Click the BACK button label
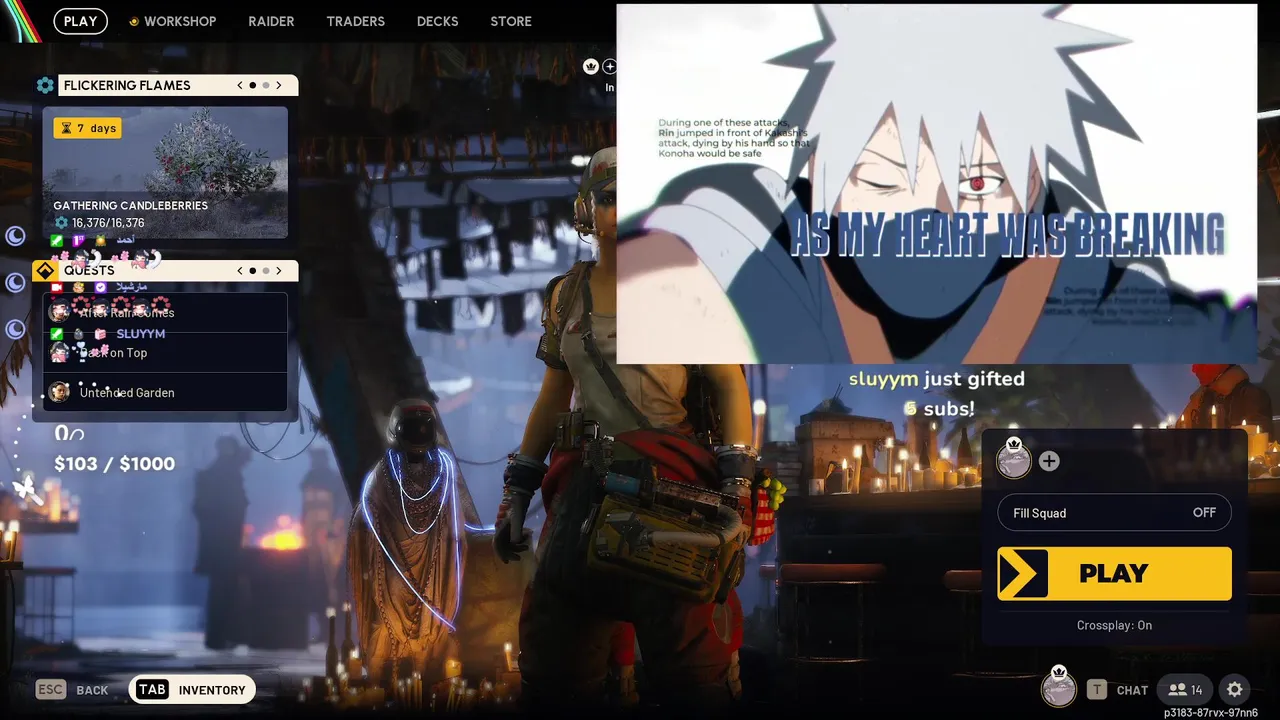The image size is (1280, 720). point(92,690)
